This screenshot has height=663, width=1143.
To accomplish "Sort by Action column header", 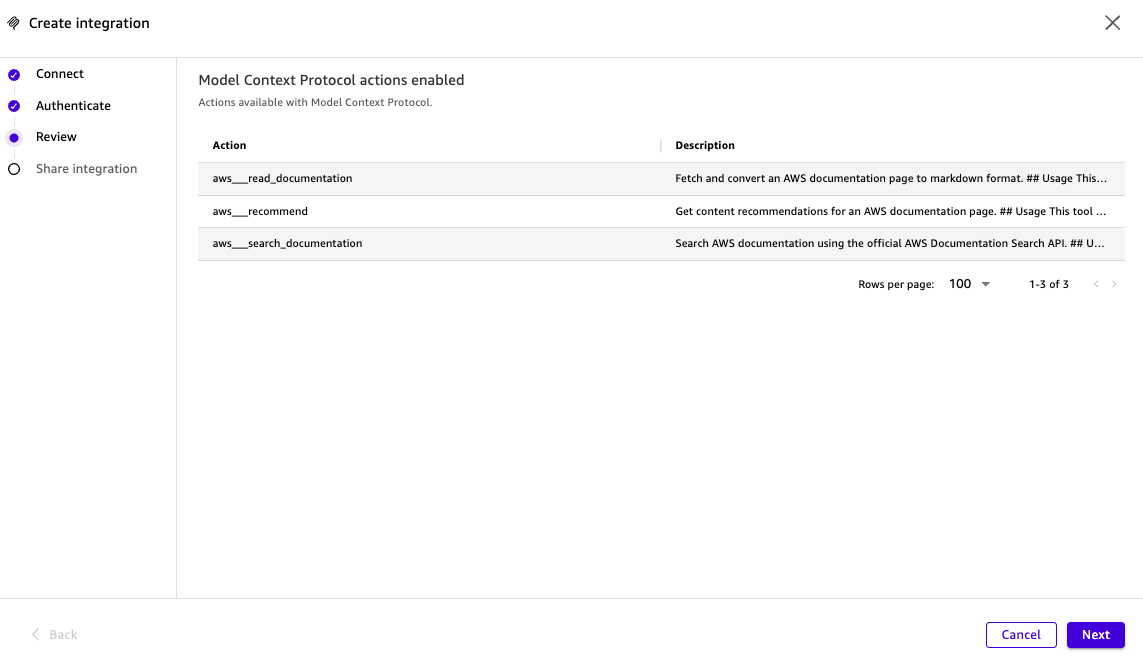I will pyautogui.click(x=229, y=146).
